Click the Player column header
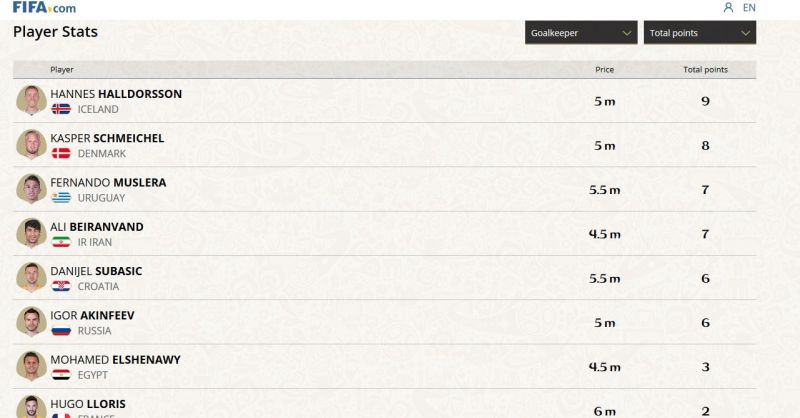This screenshot has height=418, width=800. [x=62, y=70]
